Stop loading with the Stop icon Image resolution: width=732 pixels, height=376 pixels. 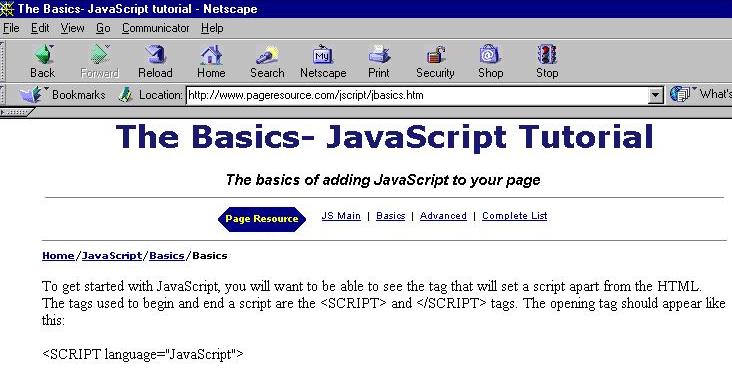tap(547, 54)
